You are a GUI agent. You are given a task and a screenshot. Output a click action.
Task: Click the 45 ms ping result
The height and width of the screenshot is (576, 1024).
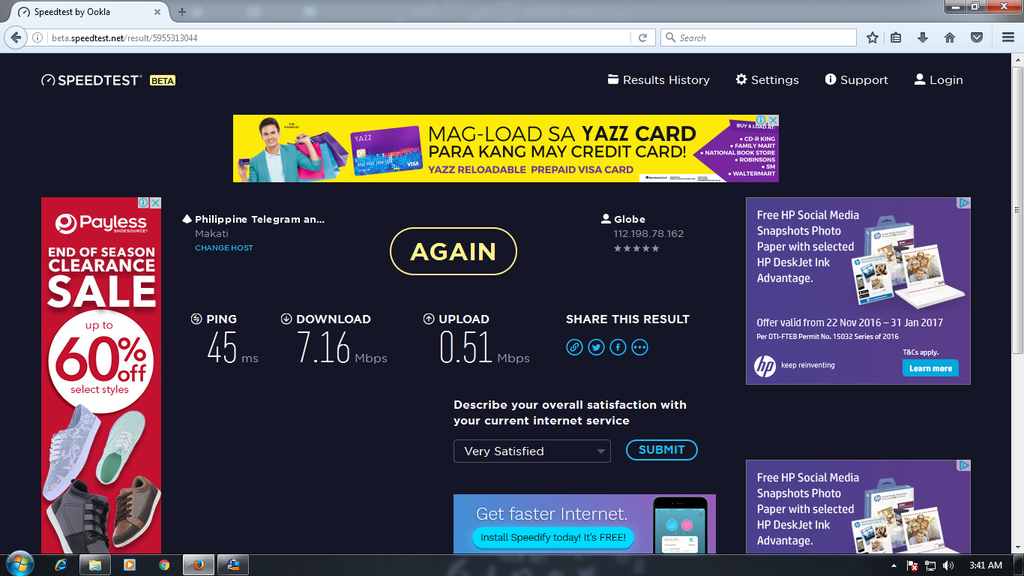232,347
